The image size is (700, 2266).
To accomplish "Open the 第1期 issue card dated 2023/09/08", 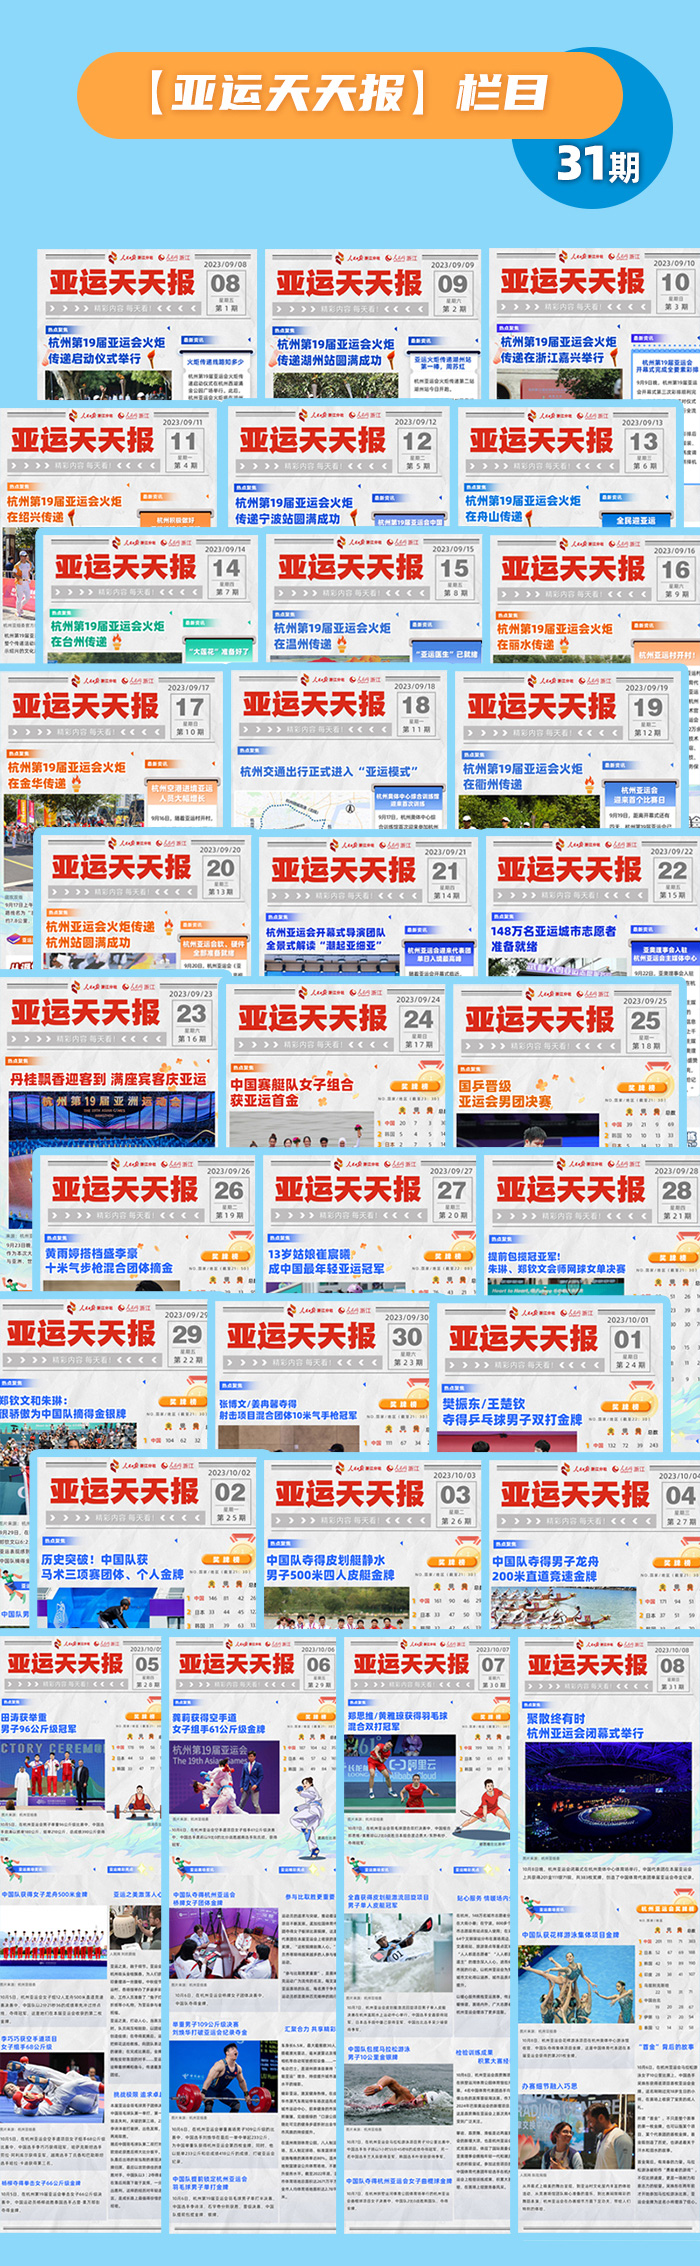I will (x=147, y=325).
